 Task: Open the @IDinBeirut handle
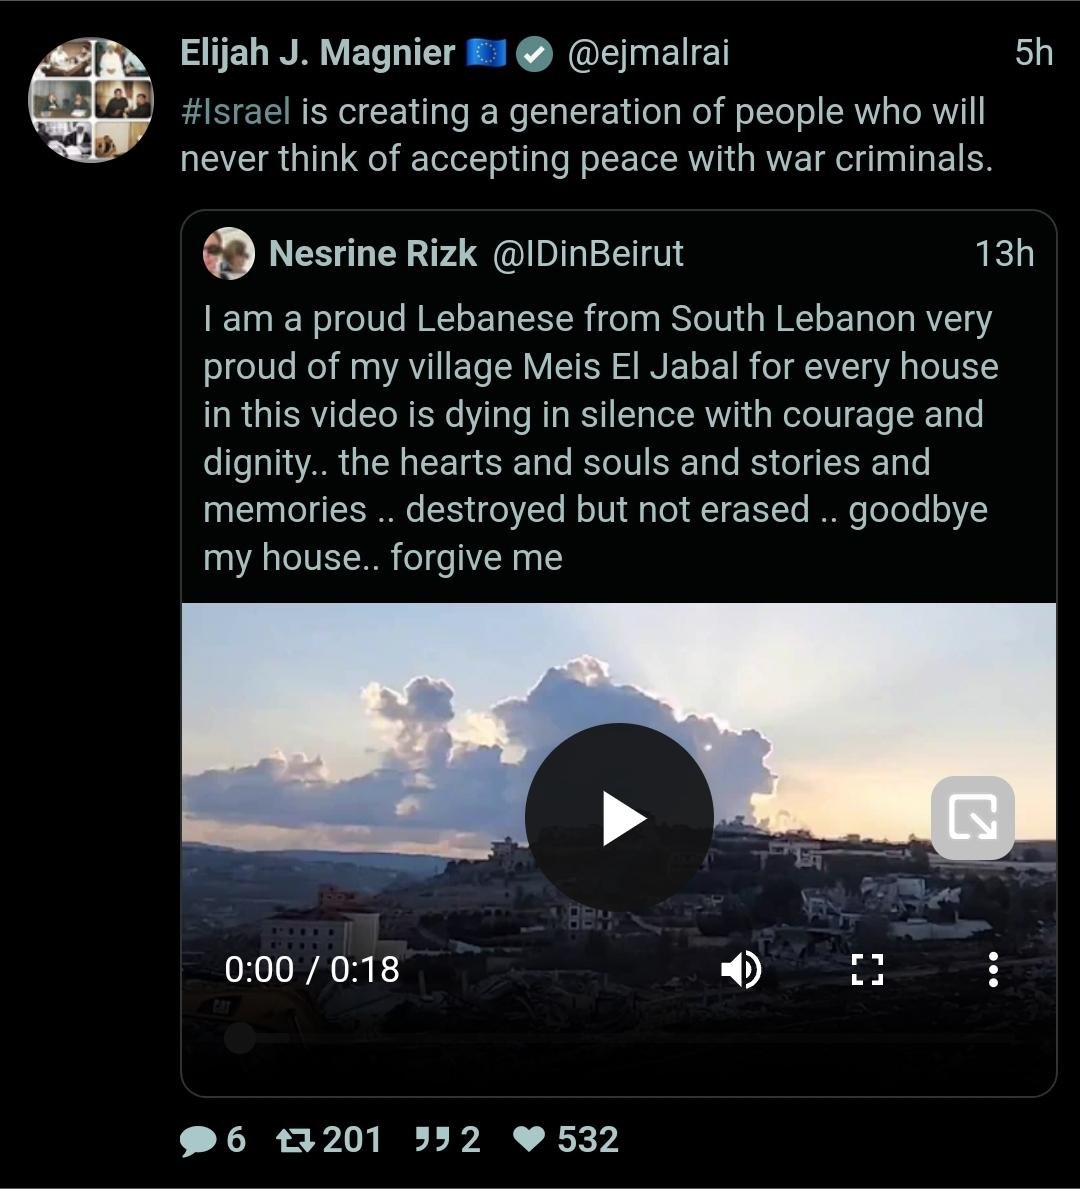pyautogui.click(x=588, y=254)
